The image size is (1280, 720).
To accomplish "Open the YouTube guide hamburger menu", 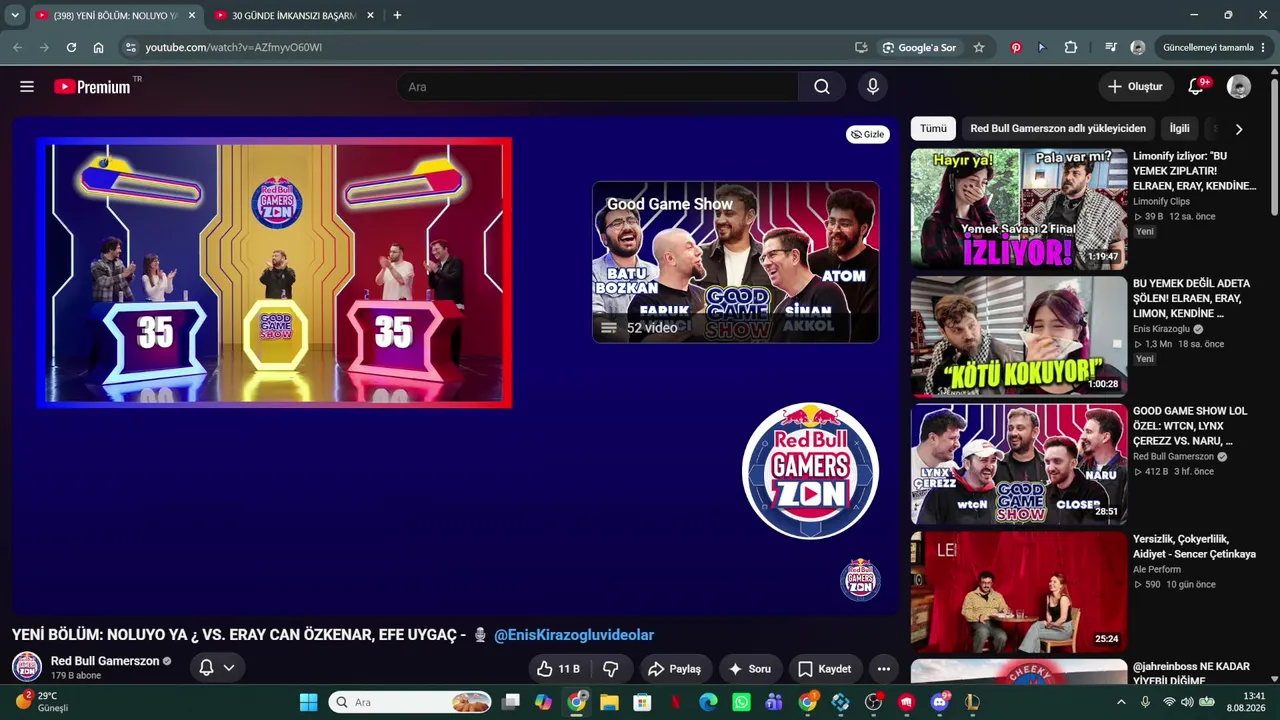I will click(x=27, y=87).
